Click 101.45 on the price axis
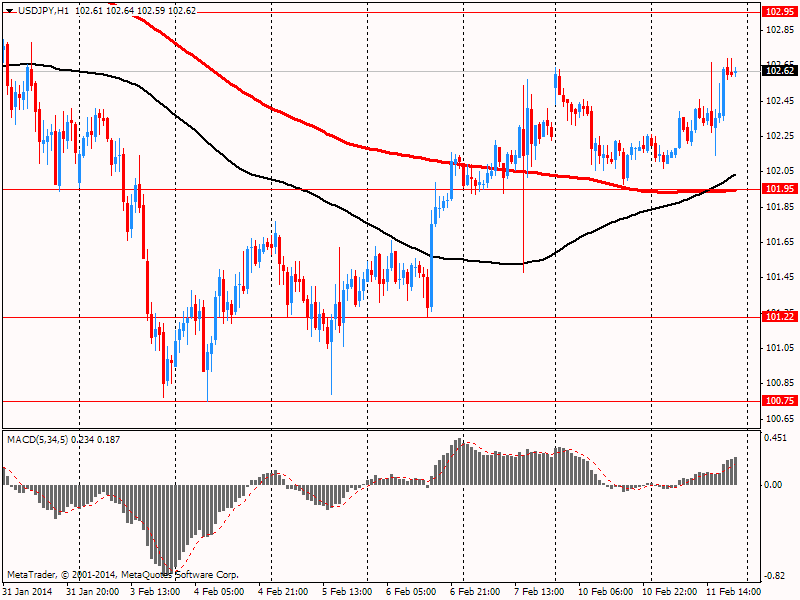This screenshot has height=600, width=800. click(x=780, y=277)
